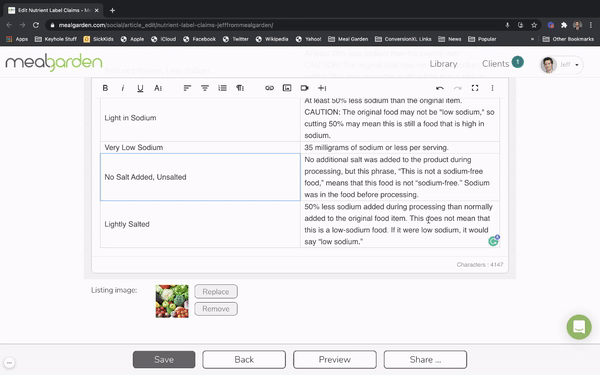Open the text alignment left icon
This screenshot has height=375, width=600.
(187, 88)
